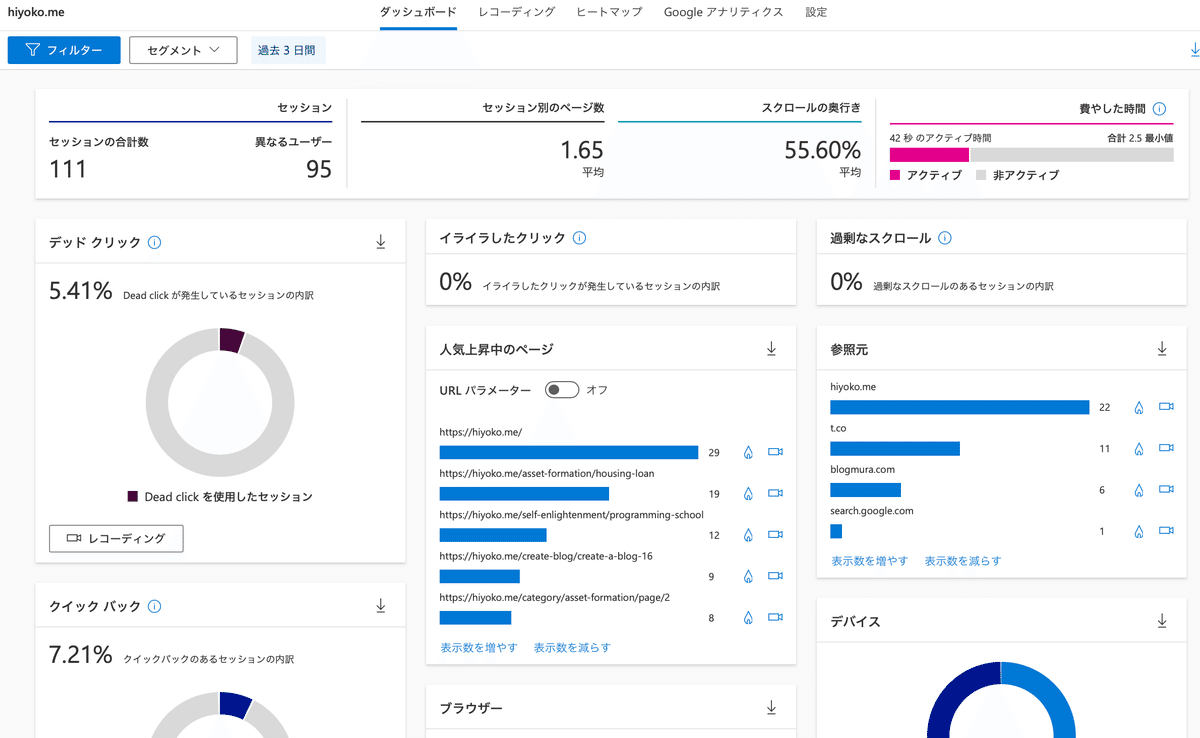Click the 95 distinct users value
Viewport: 1200px width, 738px height.
(x=319, y=169)
